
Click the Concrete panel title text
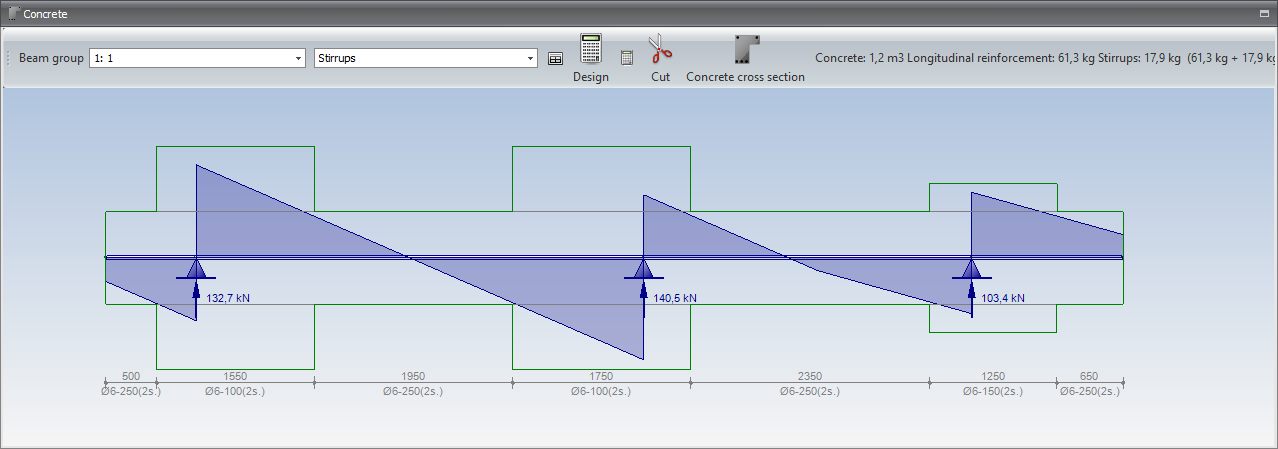pos(46,15)
